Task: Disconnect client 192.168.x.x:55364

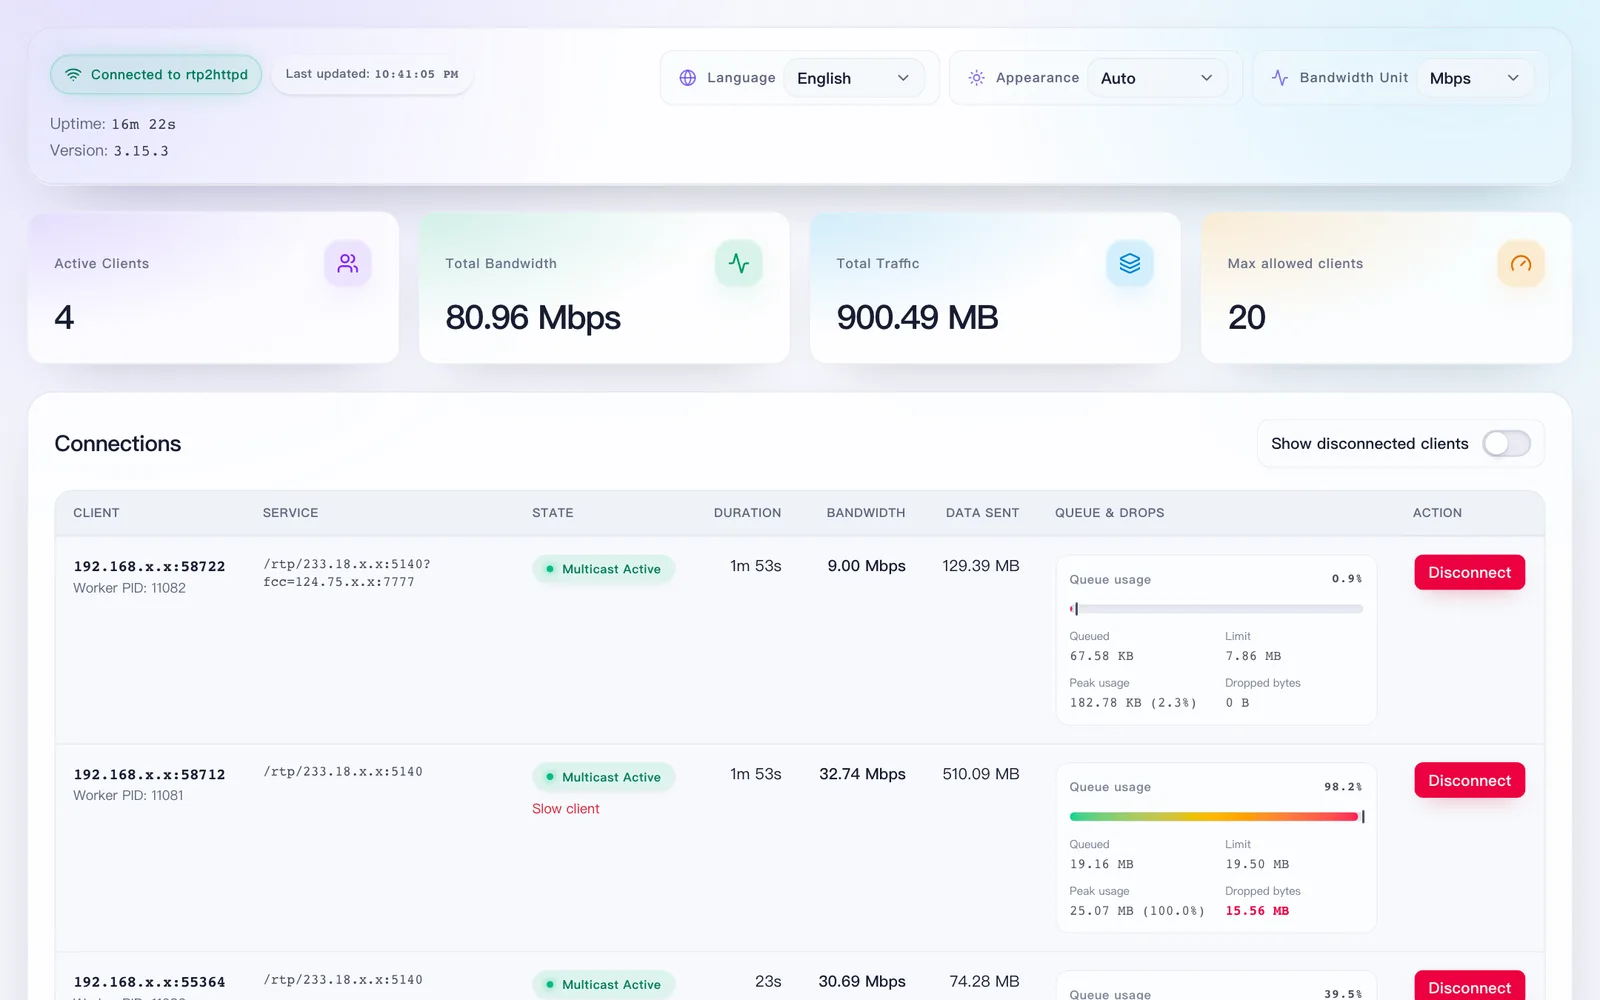Action: pyautogui.click(x=1469, y=986)
